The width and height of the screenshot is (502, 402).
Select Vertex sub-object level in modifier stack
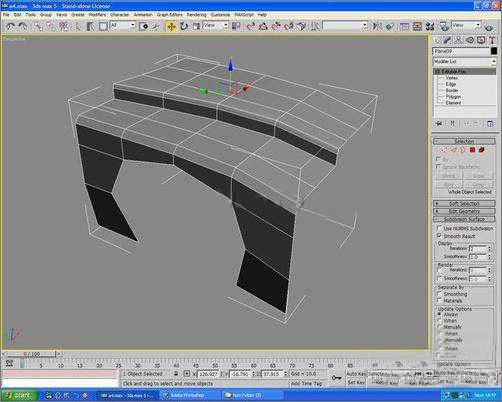pos(452,78)
